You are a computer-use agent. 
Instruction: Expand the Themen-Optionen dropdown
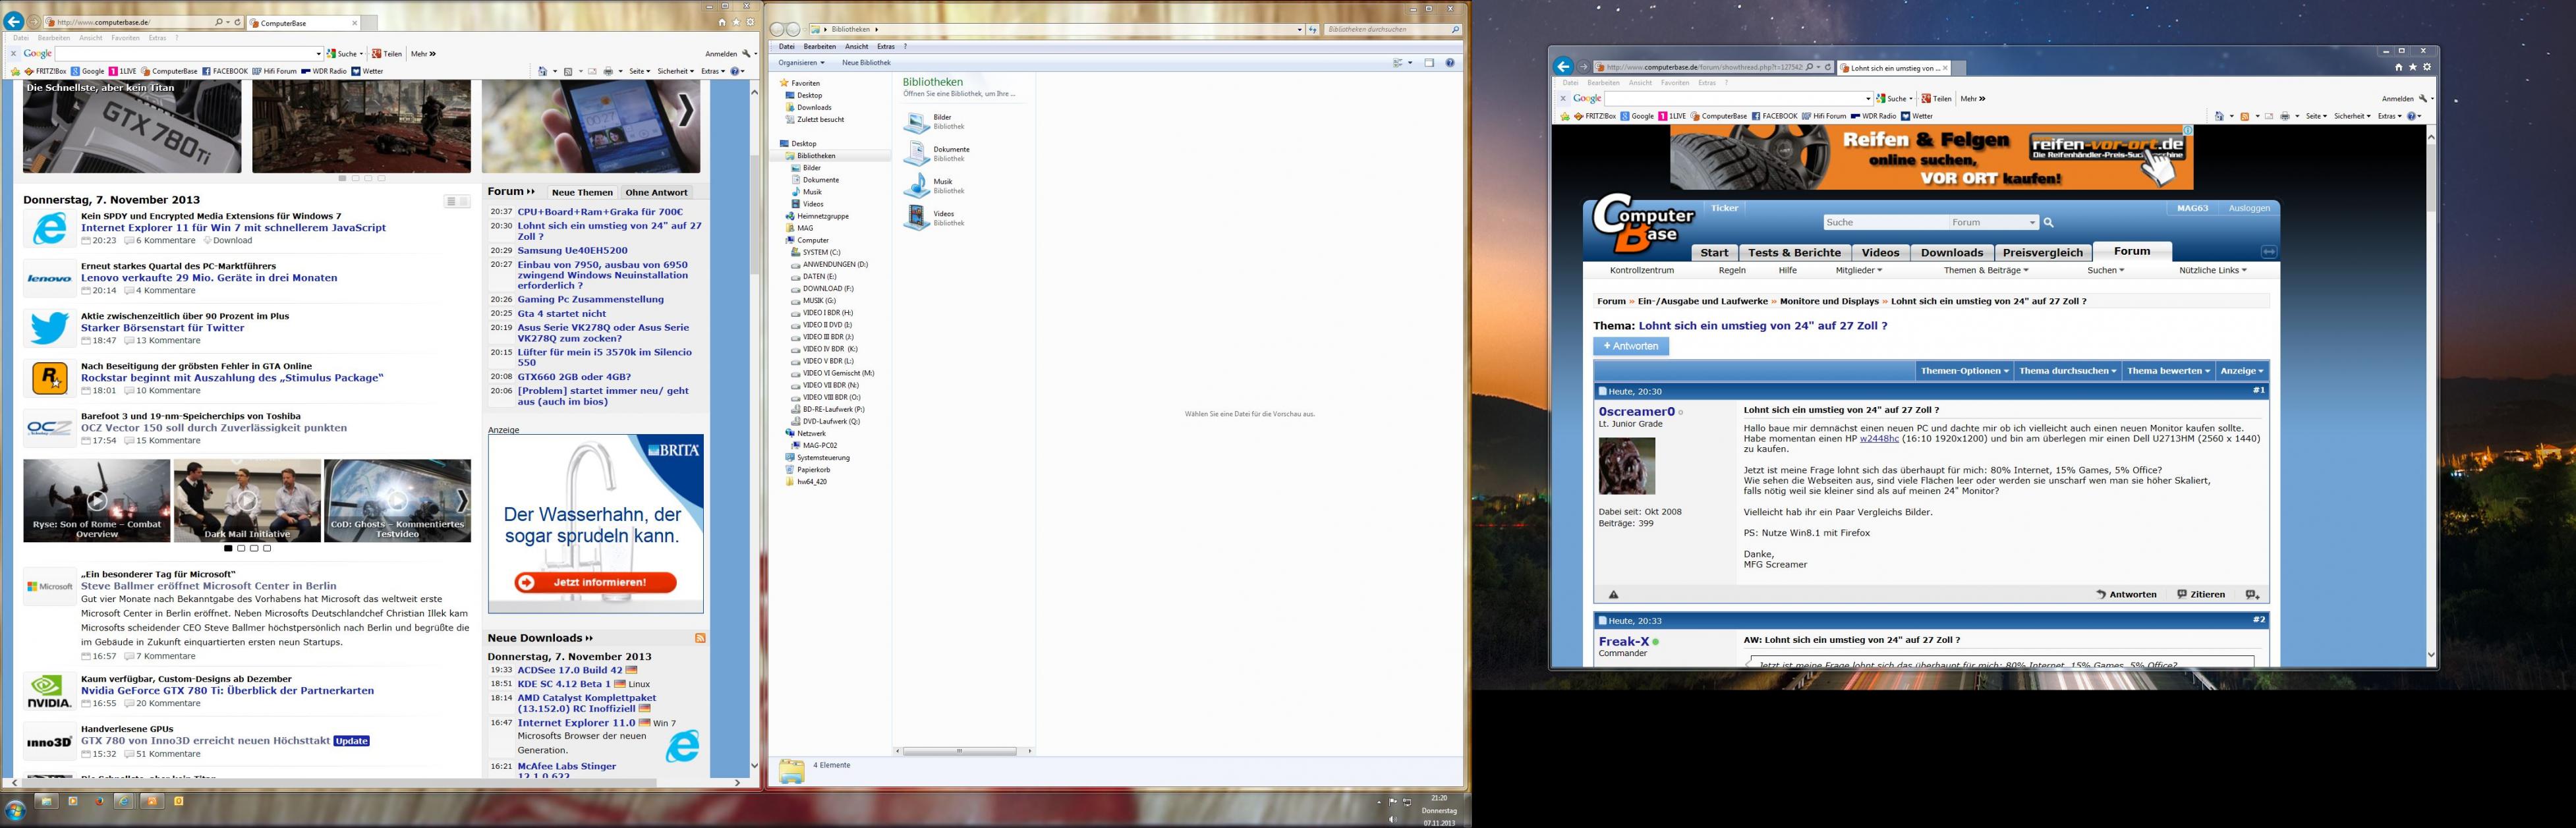[1964, 371]
